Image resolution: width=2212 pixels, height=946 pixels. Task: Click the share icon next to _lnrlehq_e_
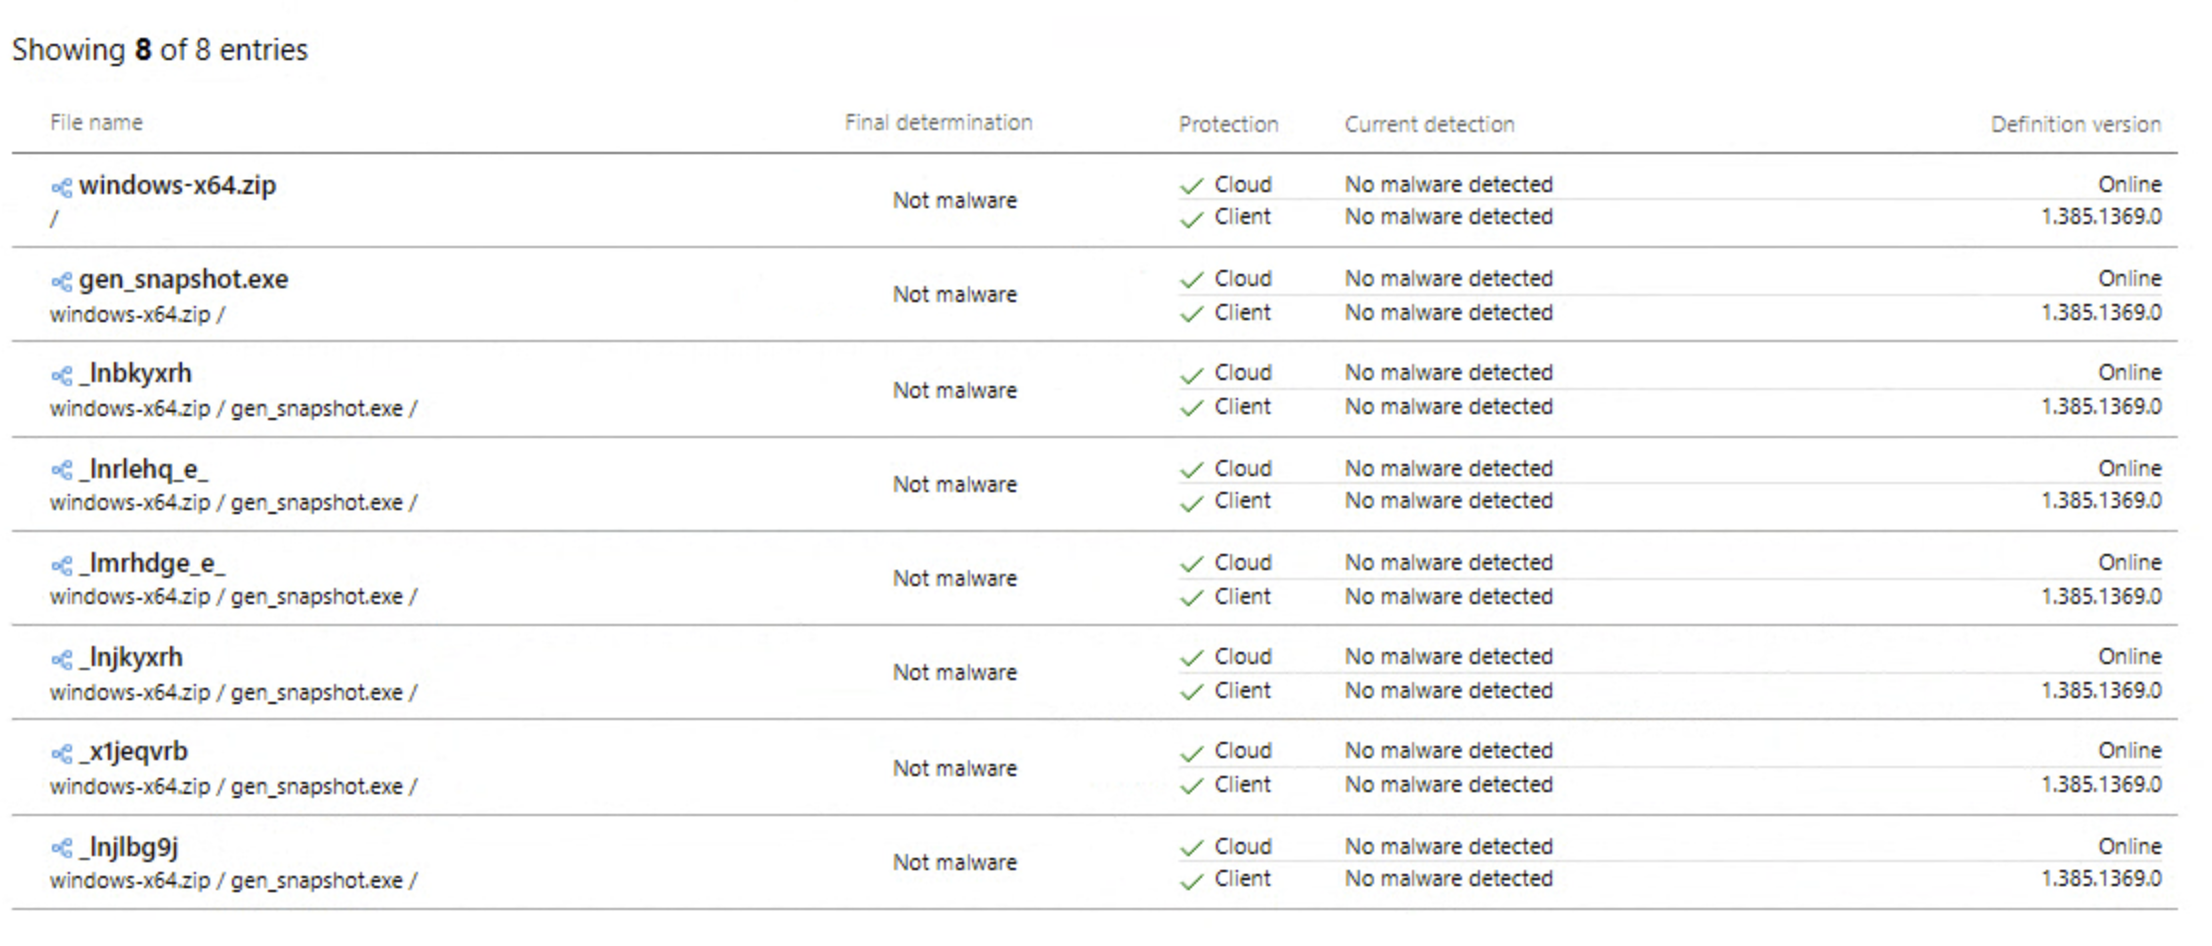(x=62, y=468)
